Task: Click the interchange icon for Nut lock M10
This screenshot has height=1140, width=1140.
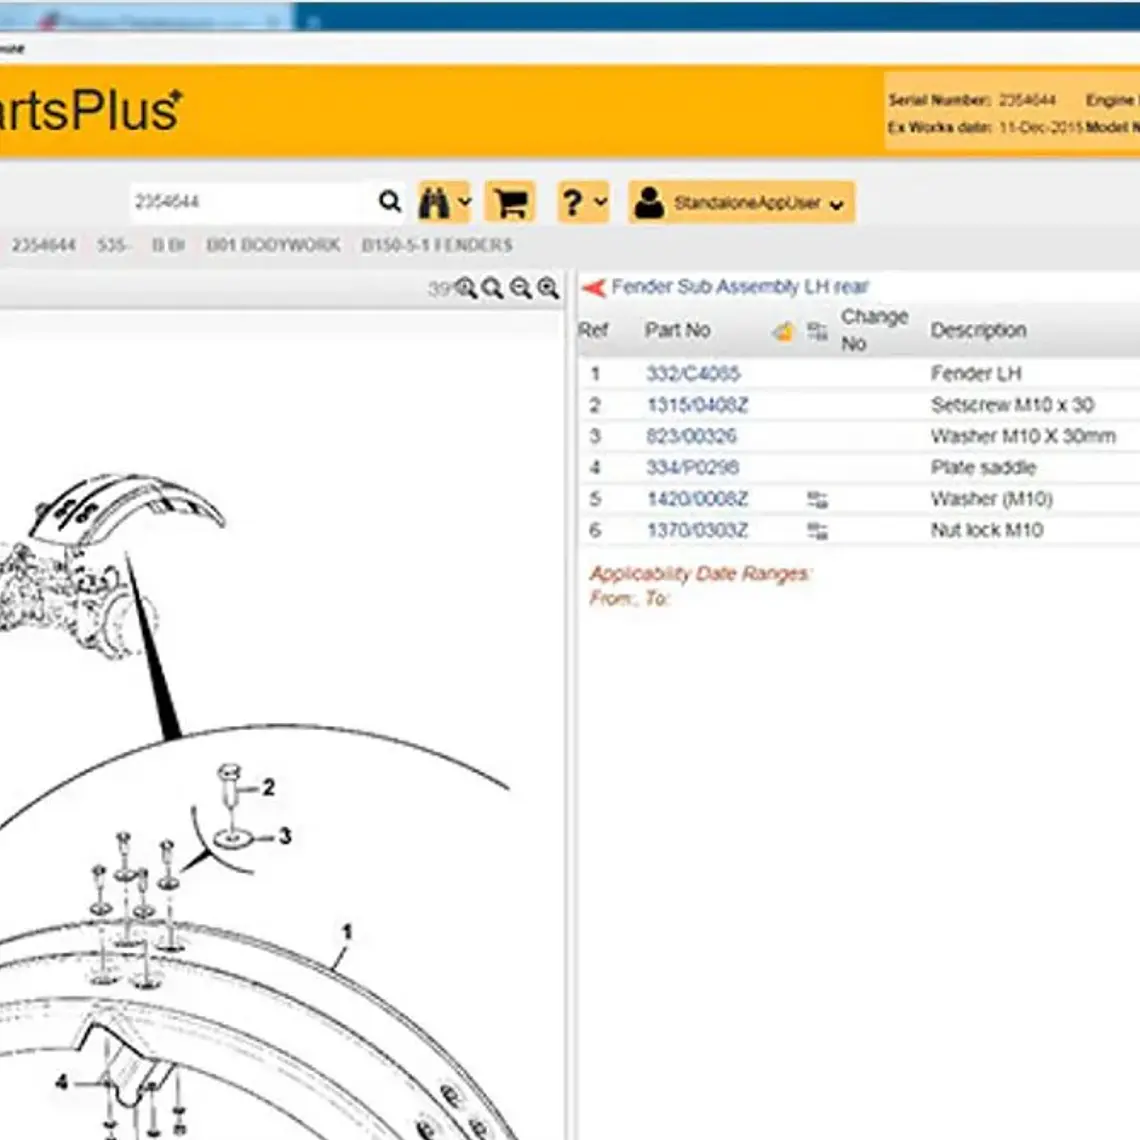Action: [817, 531]
